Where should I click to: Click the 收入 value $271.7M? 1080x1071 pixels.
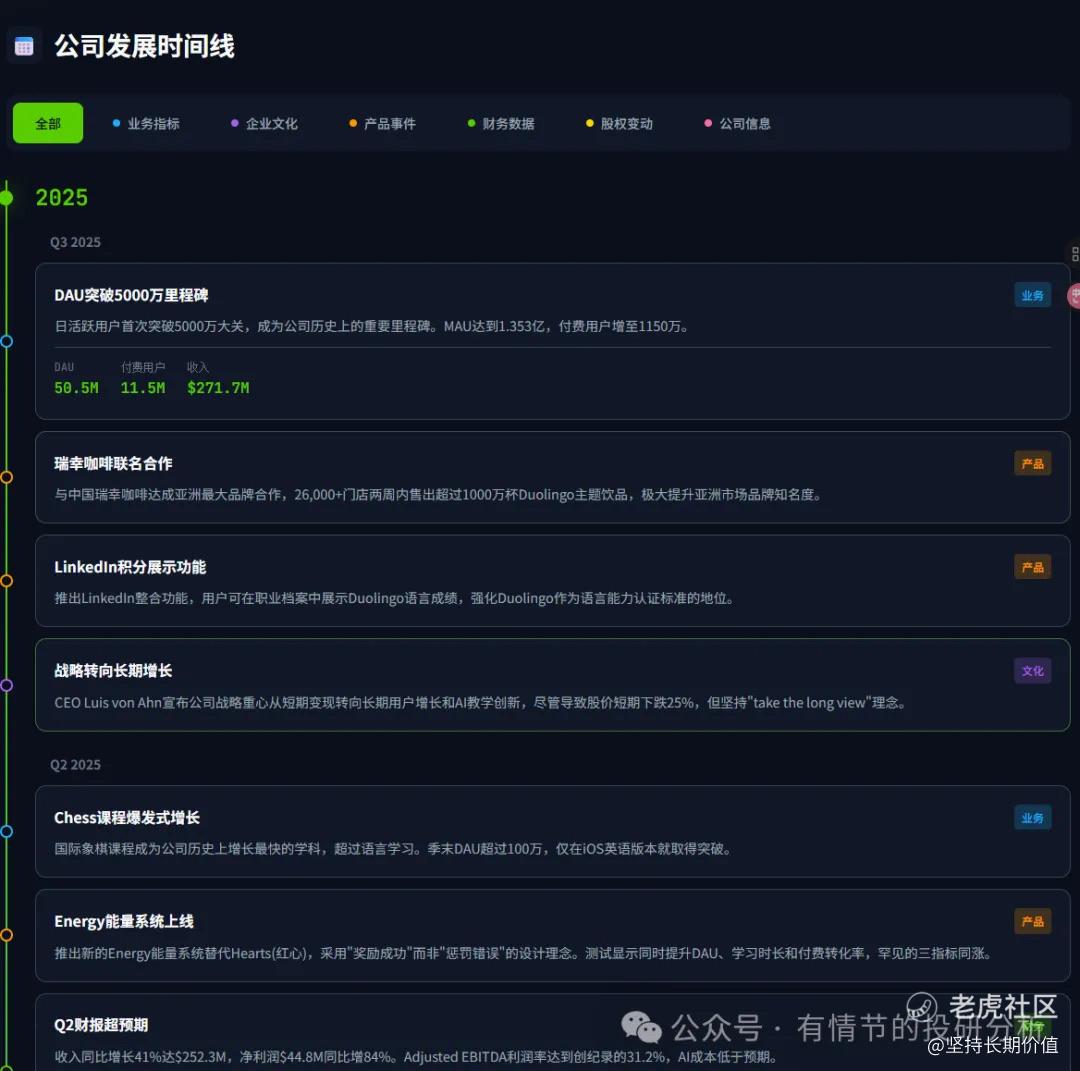(x=218, y=388)
